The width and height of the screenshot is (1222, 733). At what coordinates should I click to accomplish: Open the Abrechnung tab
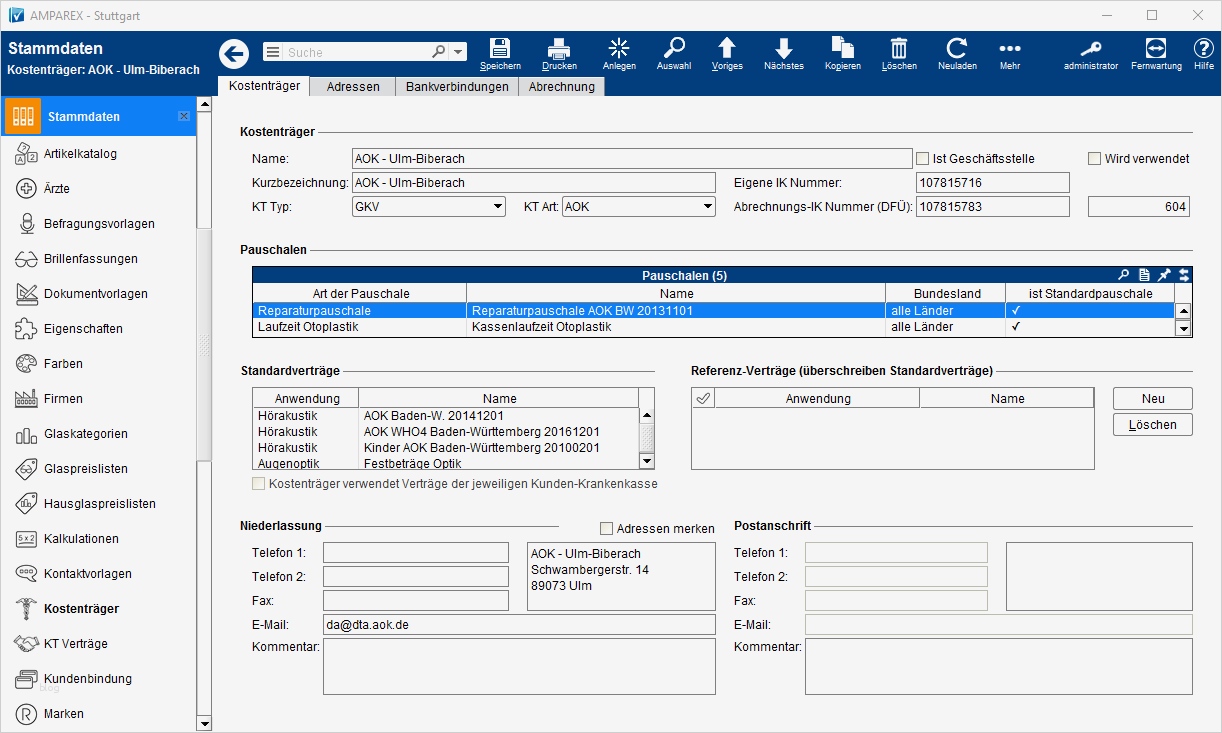[561, 87]
